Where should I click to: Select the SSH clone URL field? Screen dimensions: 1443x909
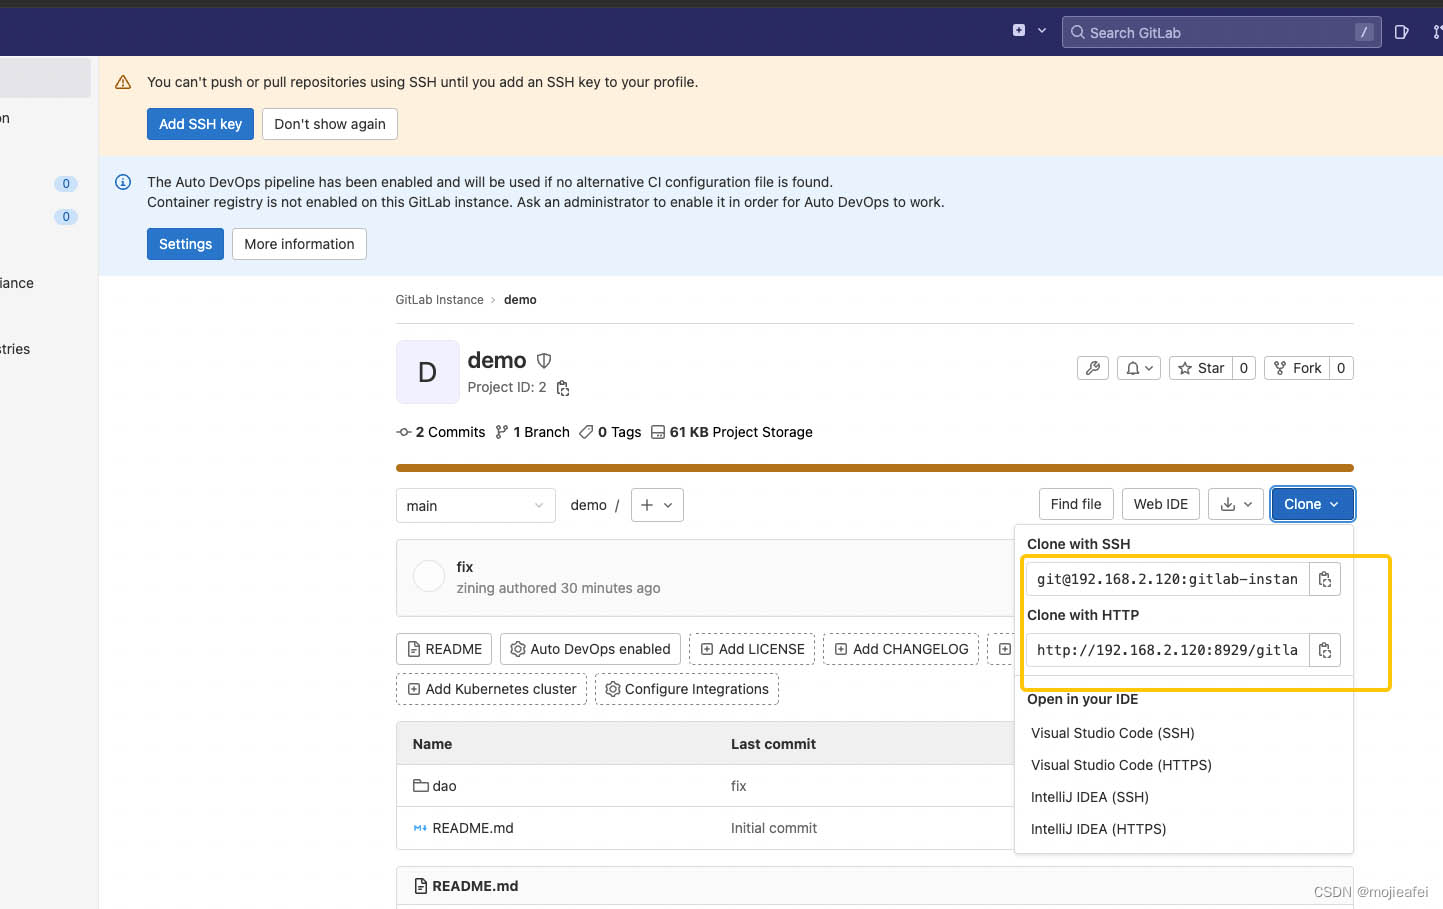[x=1168, y=579]
